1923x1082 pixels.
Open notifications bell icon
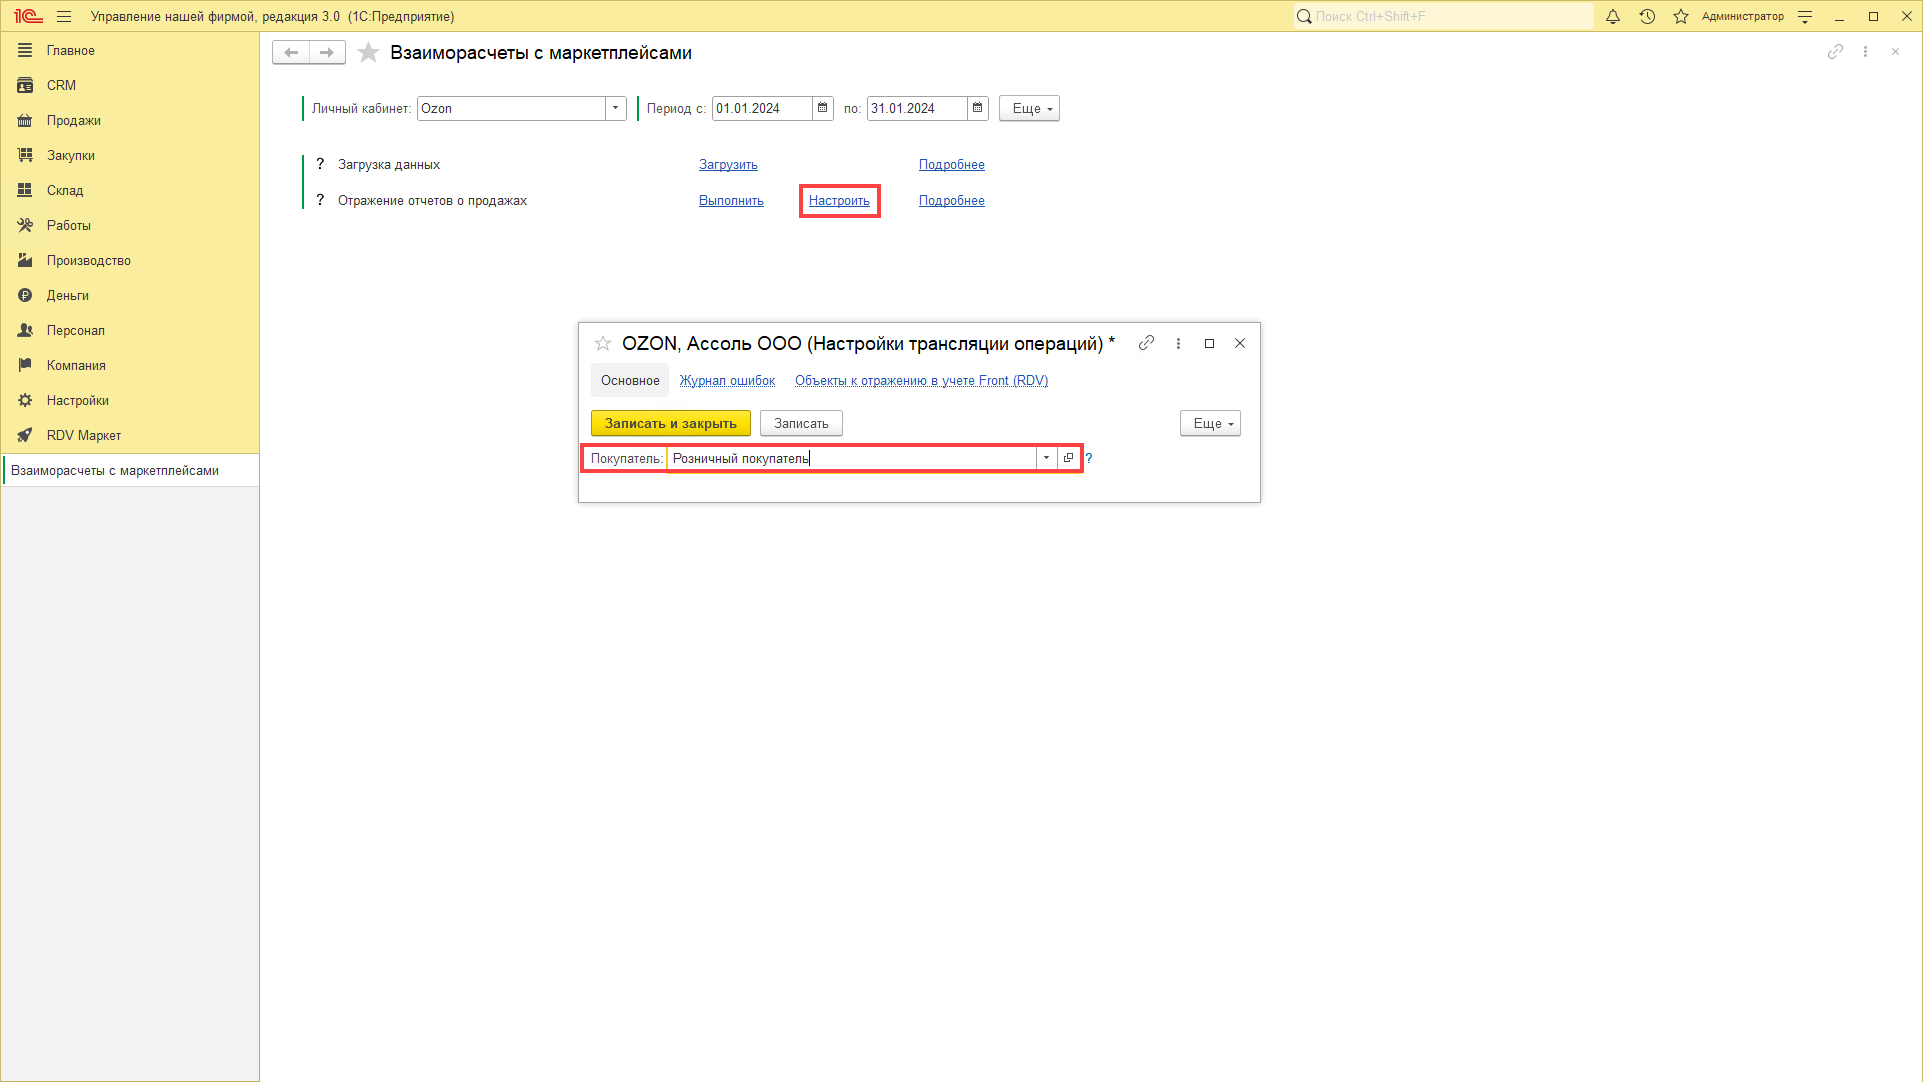point(1613,16)
